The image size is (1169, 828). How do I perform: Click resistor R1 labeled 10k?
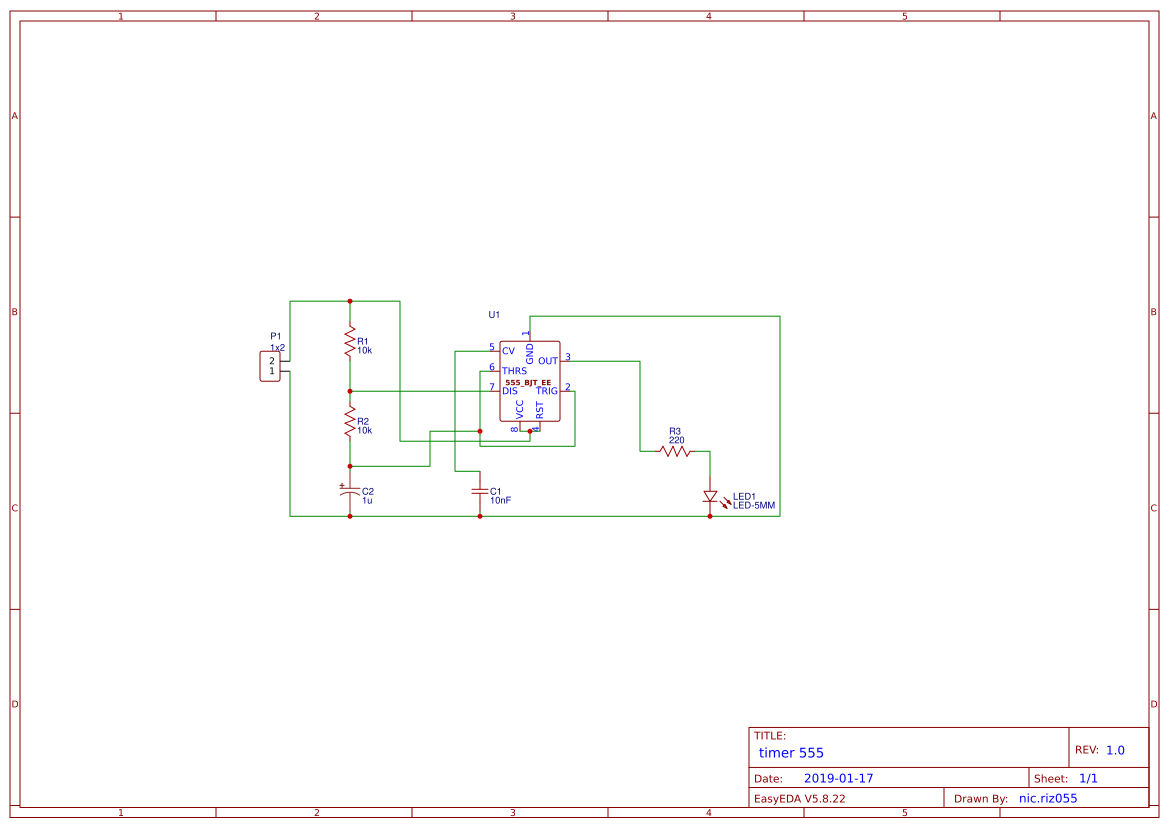point(350,340)
